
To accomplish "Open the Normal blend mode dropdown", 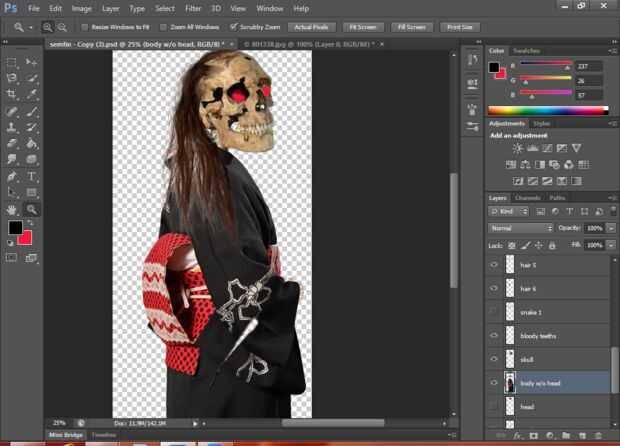I will pos(520,228).
